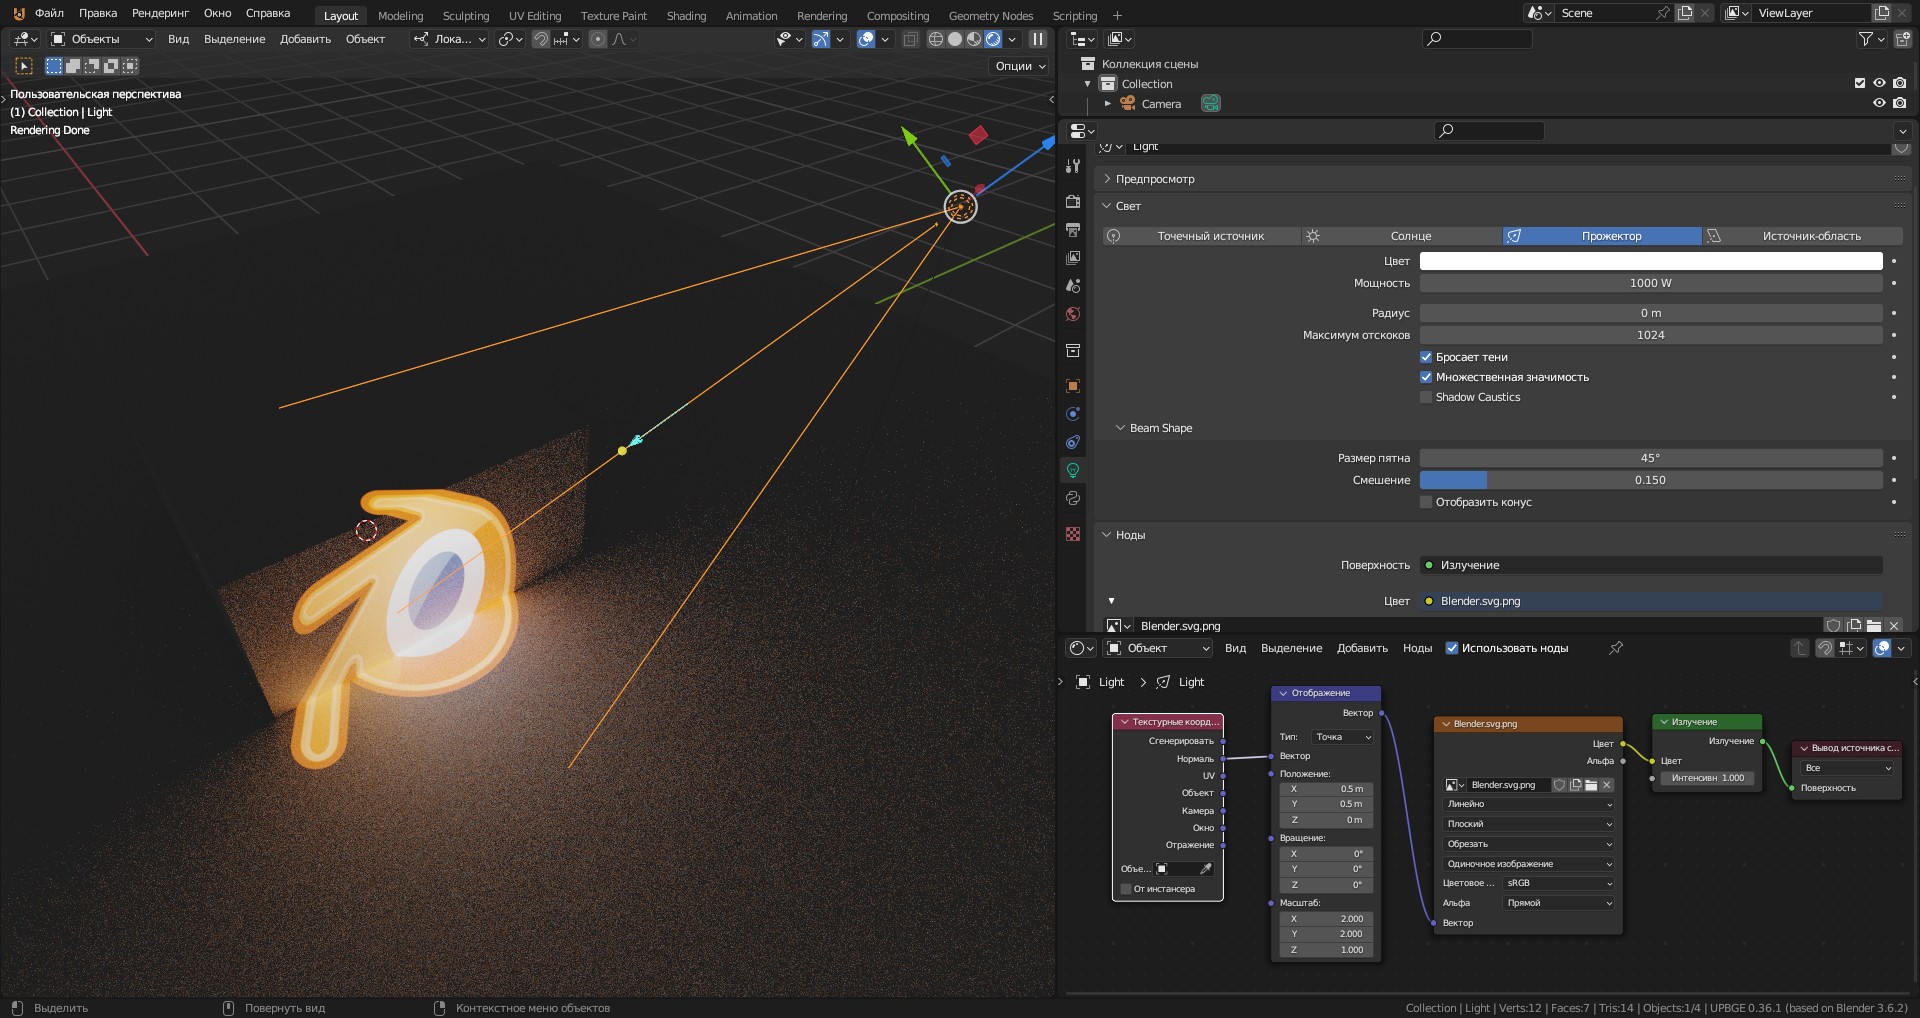Open the 'Опции' dropdown in the viewport
This screenshot has width=1920, height=1018.
(x=1020, y=66)
